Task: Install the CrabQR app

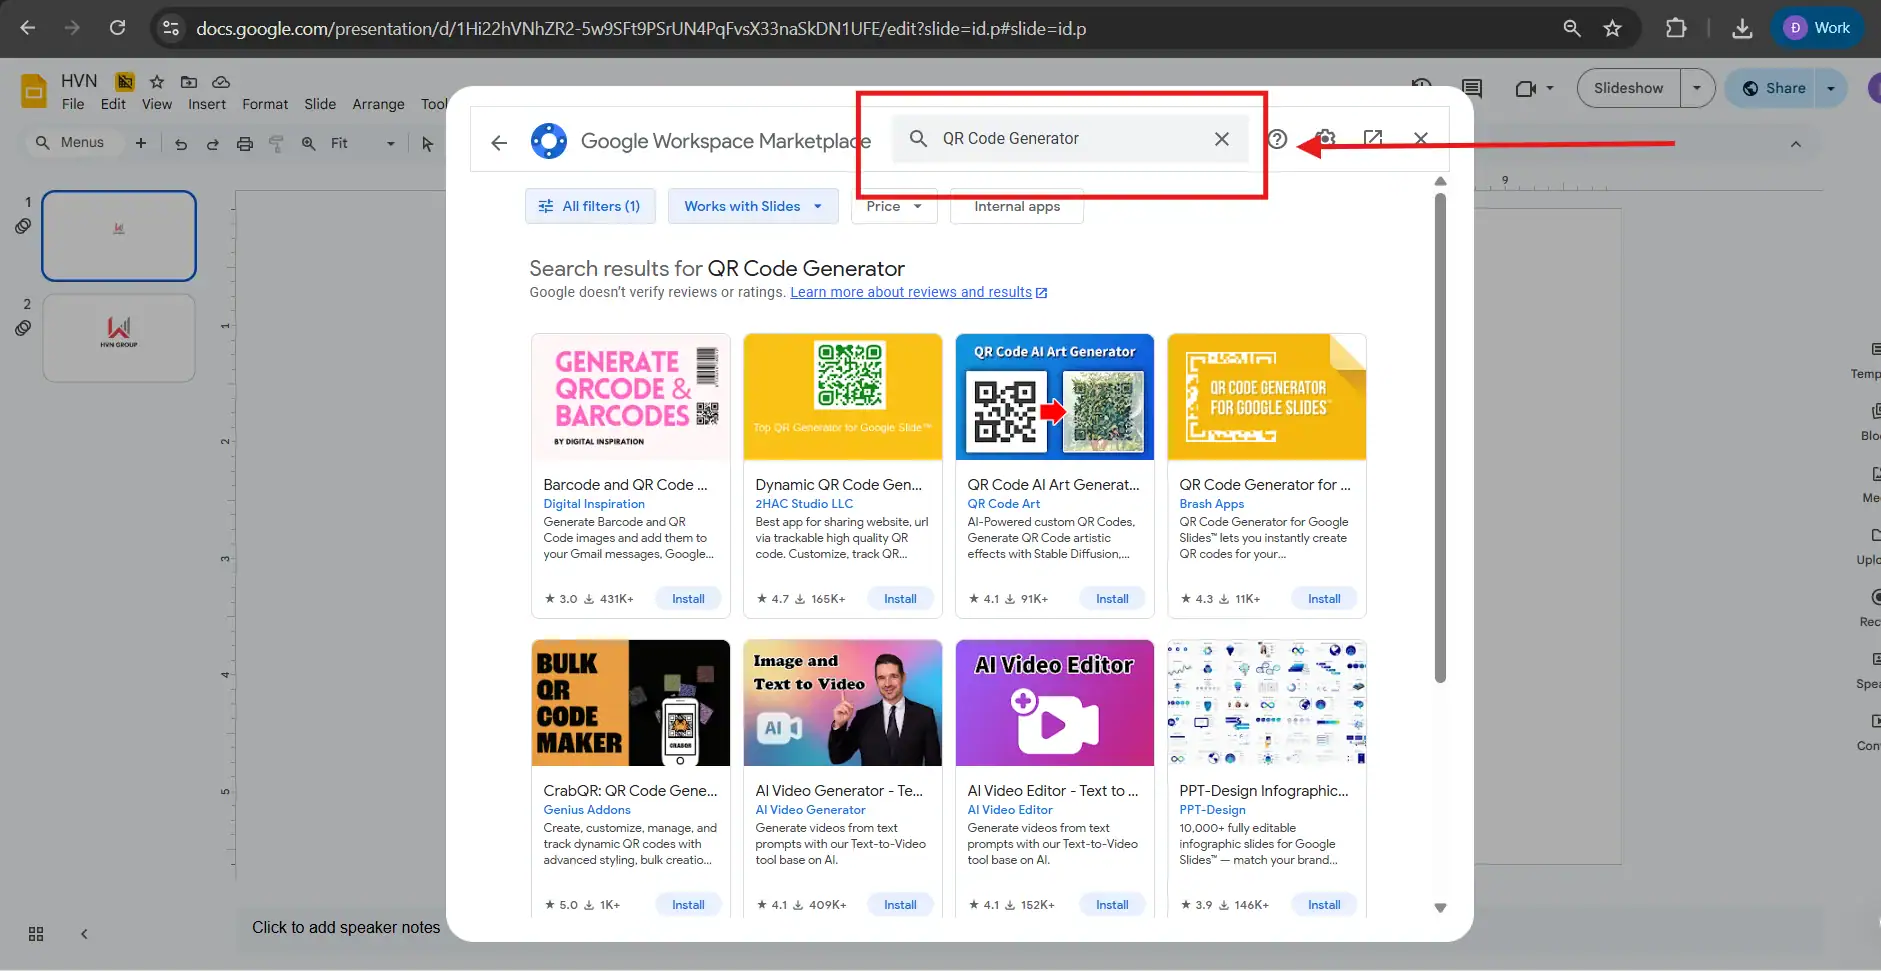Action: pyautogui.click(x=688, y=905)
